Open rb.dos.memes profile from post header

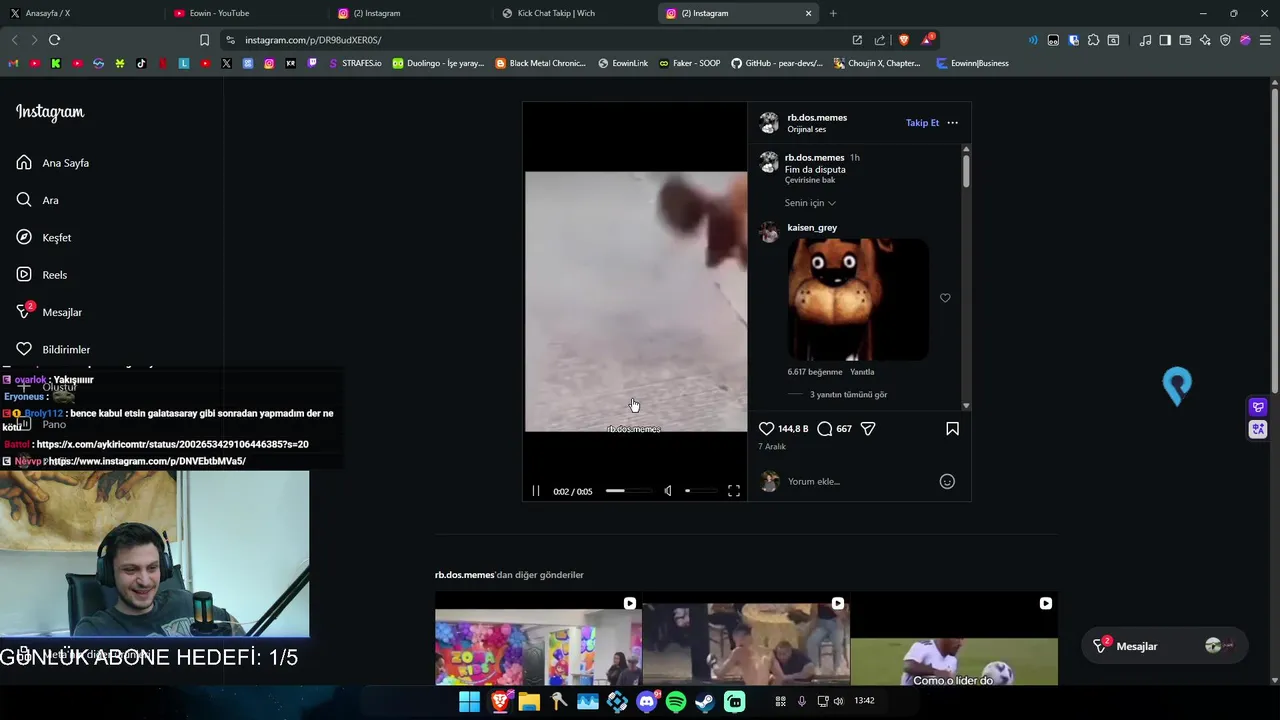(x=817, y=117)
